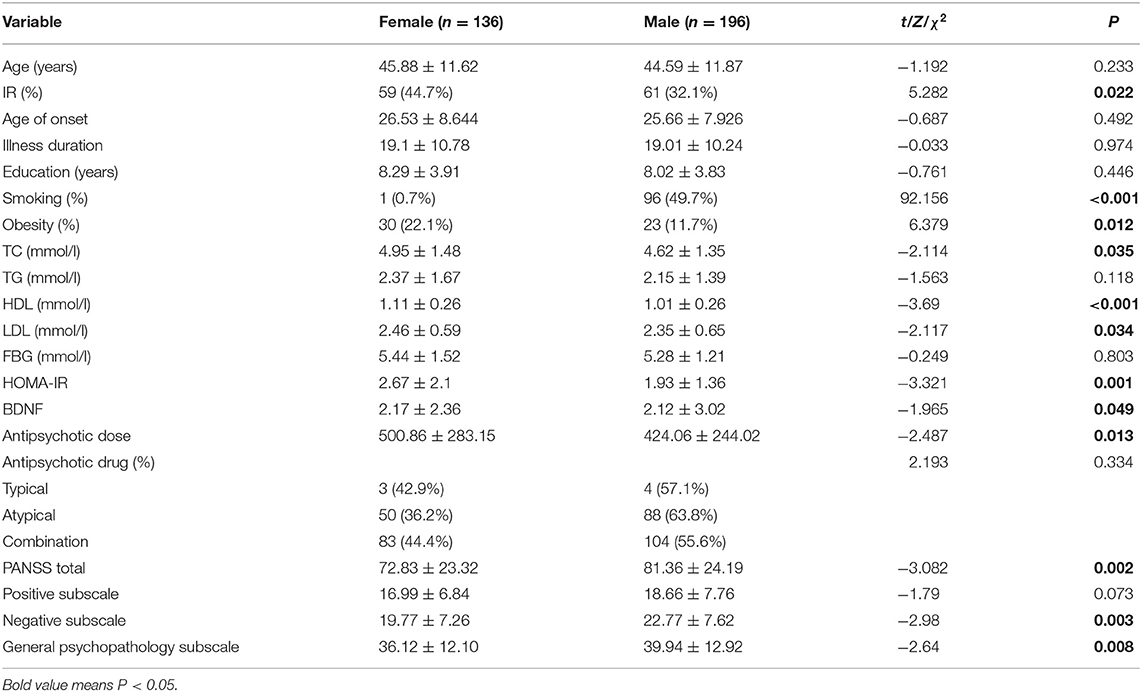
Task: Select the Male (n = 196) column header
Action: pyautogui.click(x=696, y=22)
